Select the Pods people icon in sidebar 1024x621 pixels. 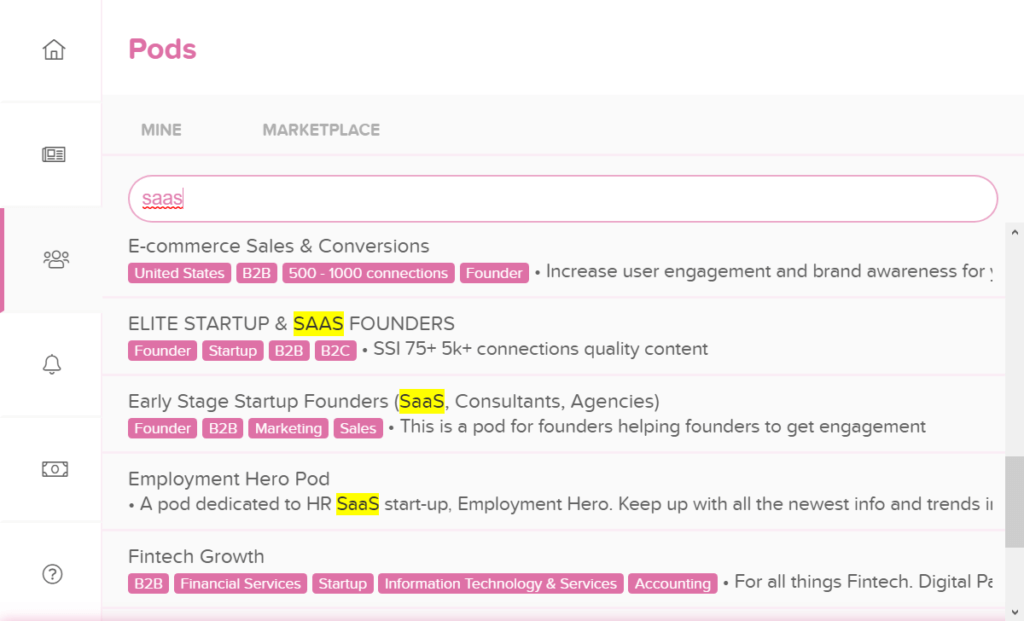[56, 259]
